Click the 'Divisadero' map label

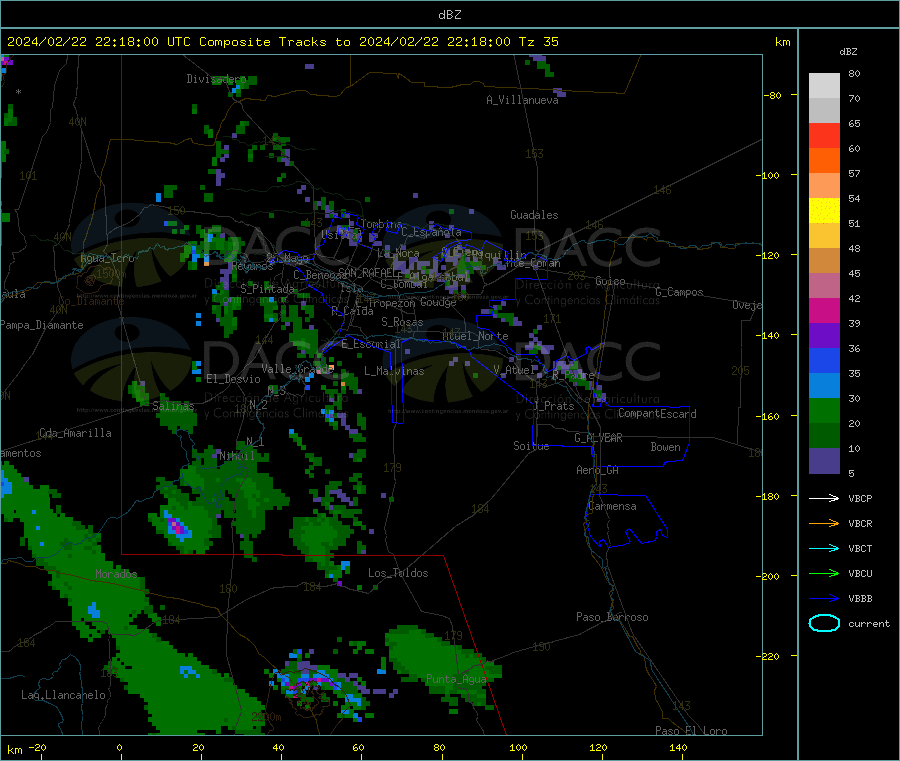point(216,79)
